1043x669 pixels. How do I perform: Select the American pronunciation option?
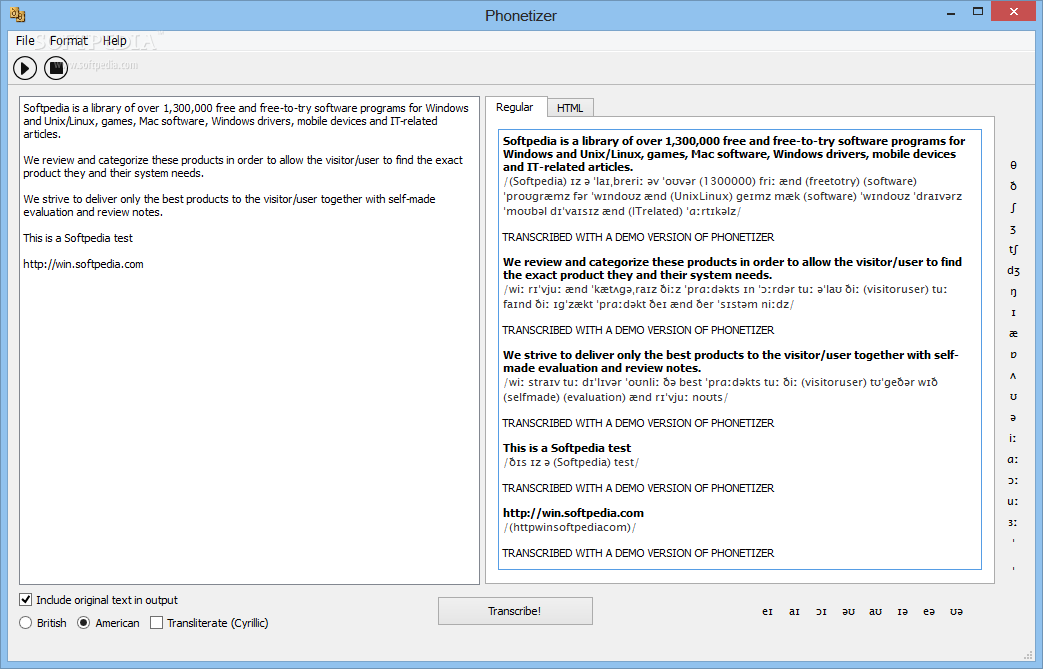coord(84,623)
